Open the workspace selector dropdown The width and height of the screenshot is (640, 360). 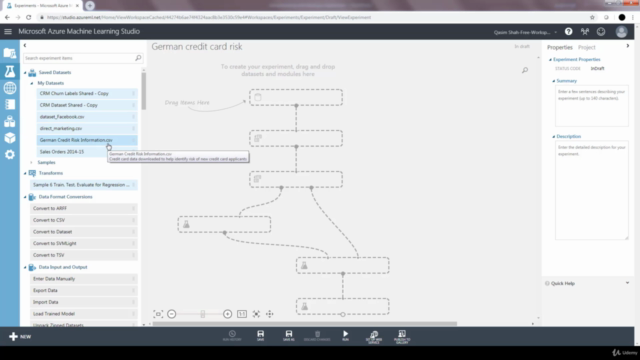point(525,32)
